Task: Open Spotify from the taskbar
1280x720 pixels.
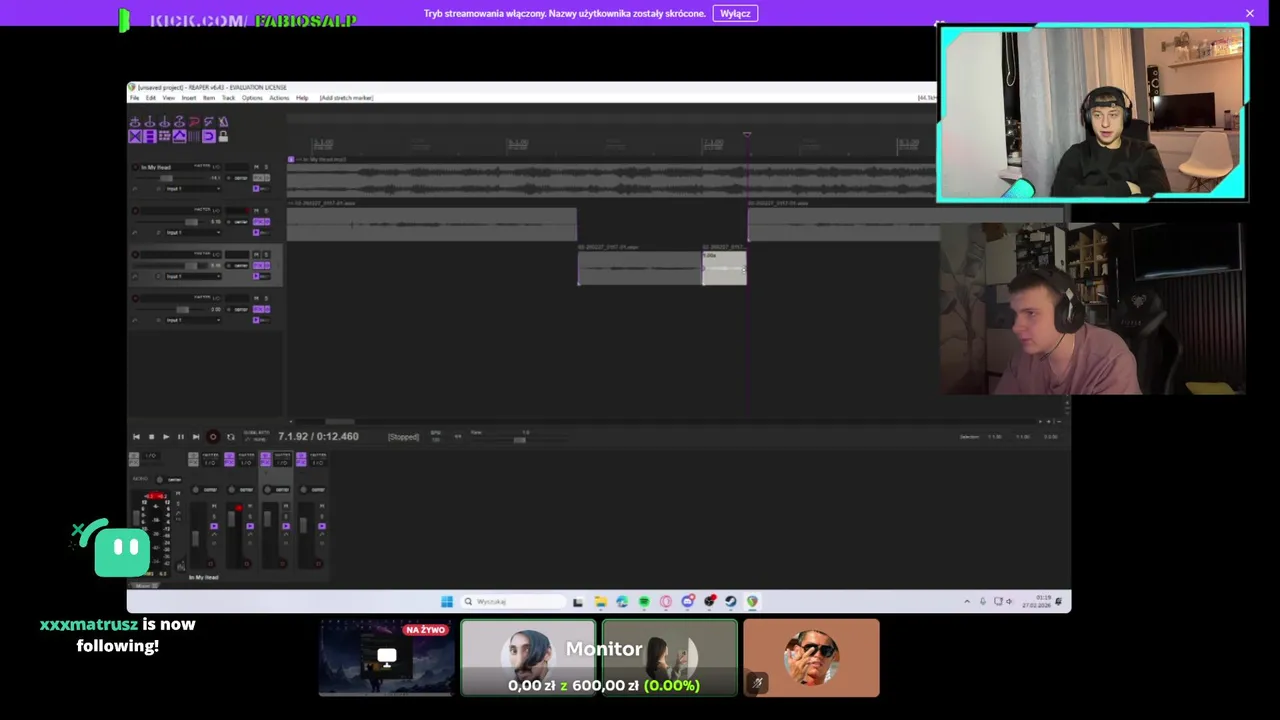Action: (x=644, y=602)
